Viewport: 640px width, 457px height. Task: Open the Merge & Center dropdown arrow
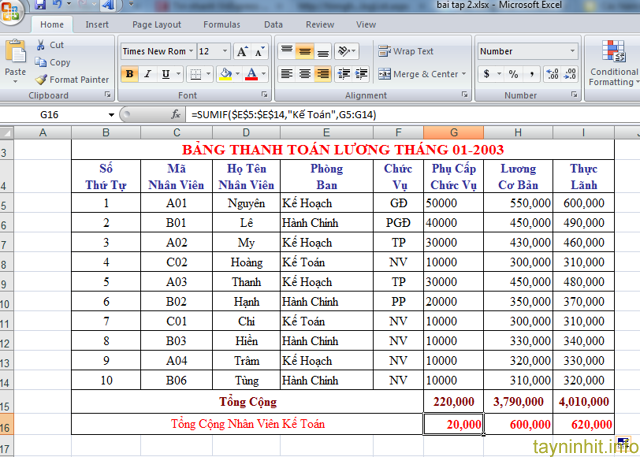tap(465, 74)
